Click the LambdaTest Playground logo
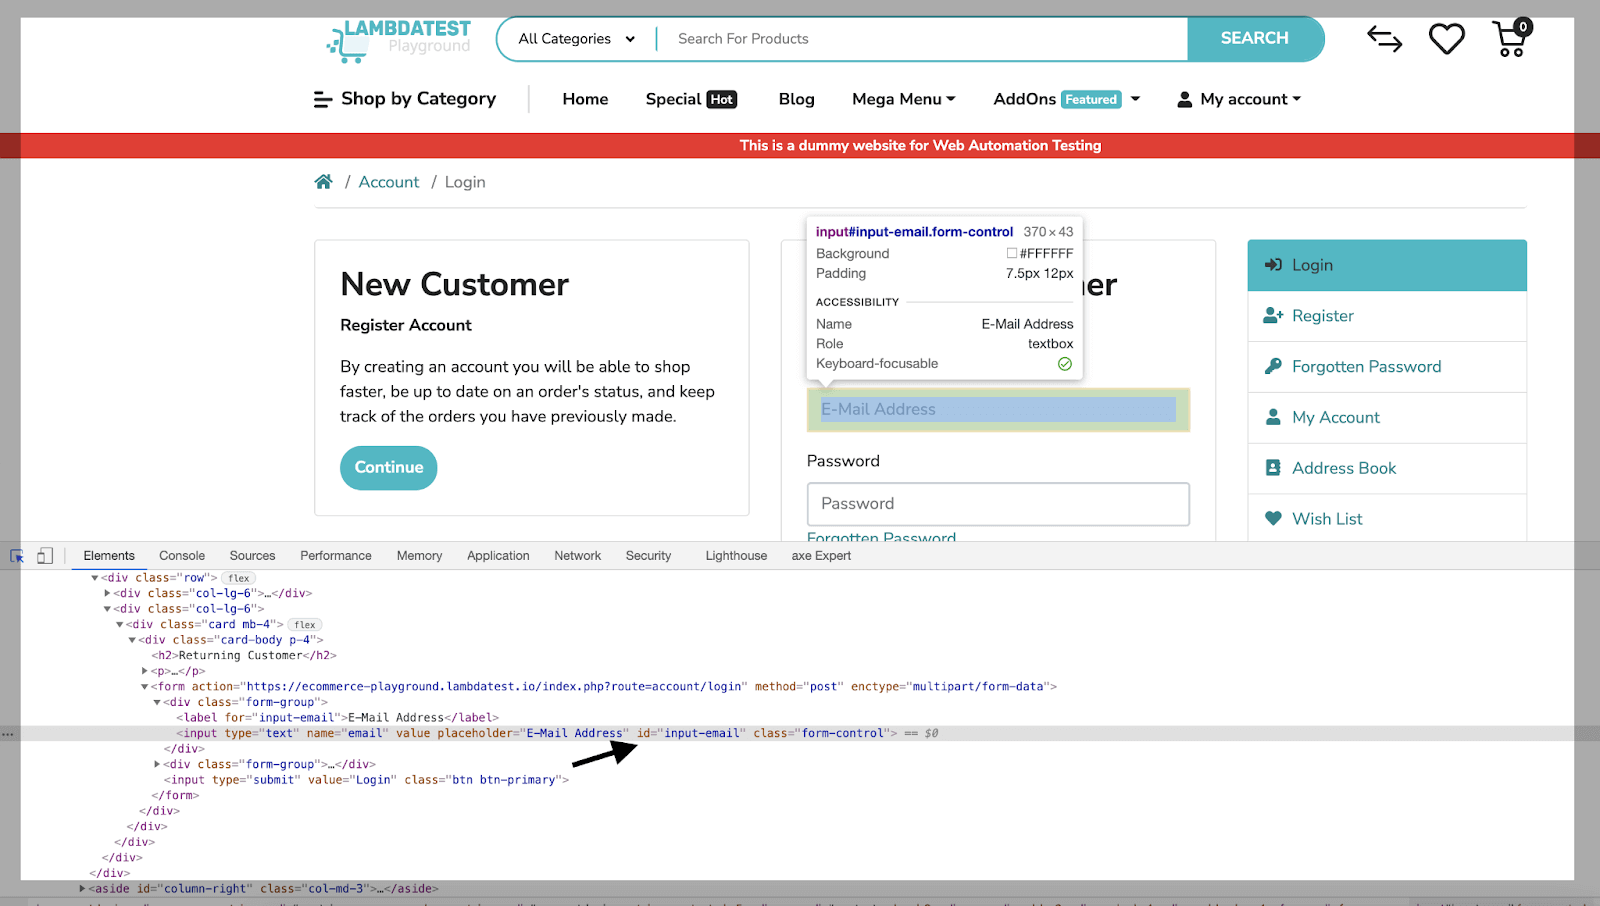This screenshot has width=1600, height=906. click(x=398, y=40)
